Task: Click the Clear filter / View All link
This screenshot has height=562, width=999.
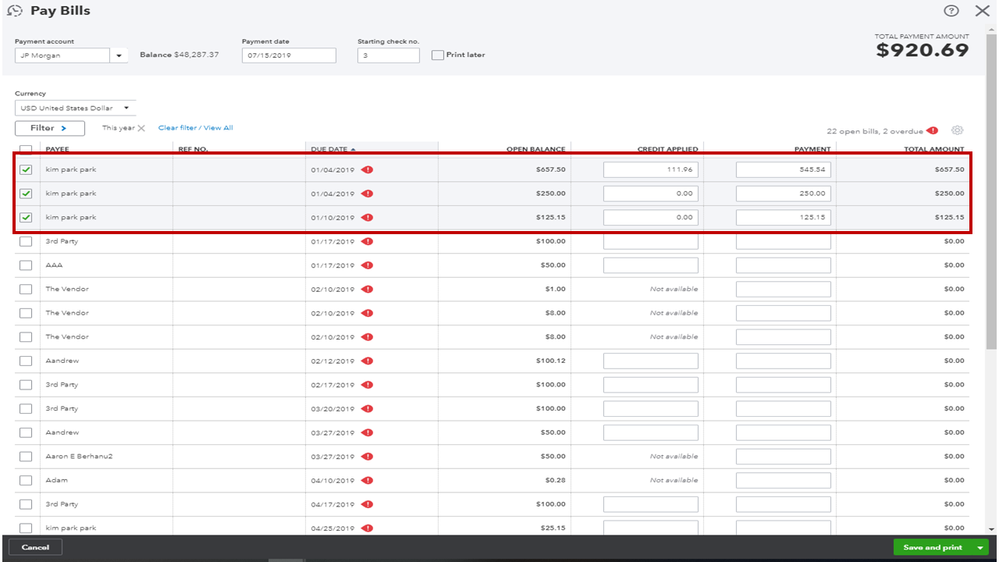Action: (195, 128)
